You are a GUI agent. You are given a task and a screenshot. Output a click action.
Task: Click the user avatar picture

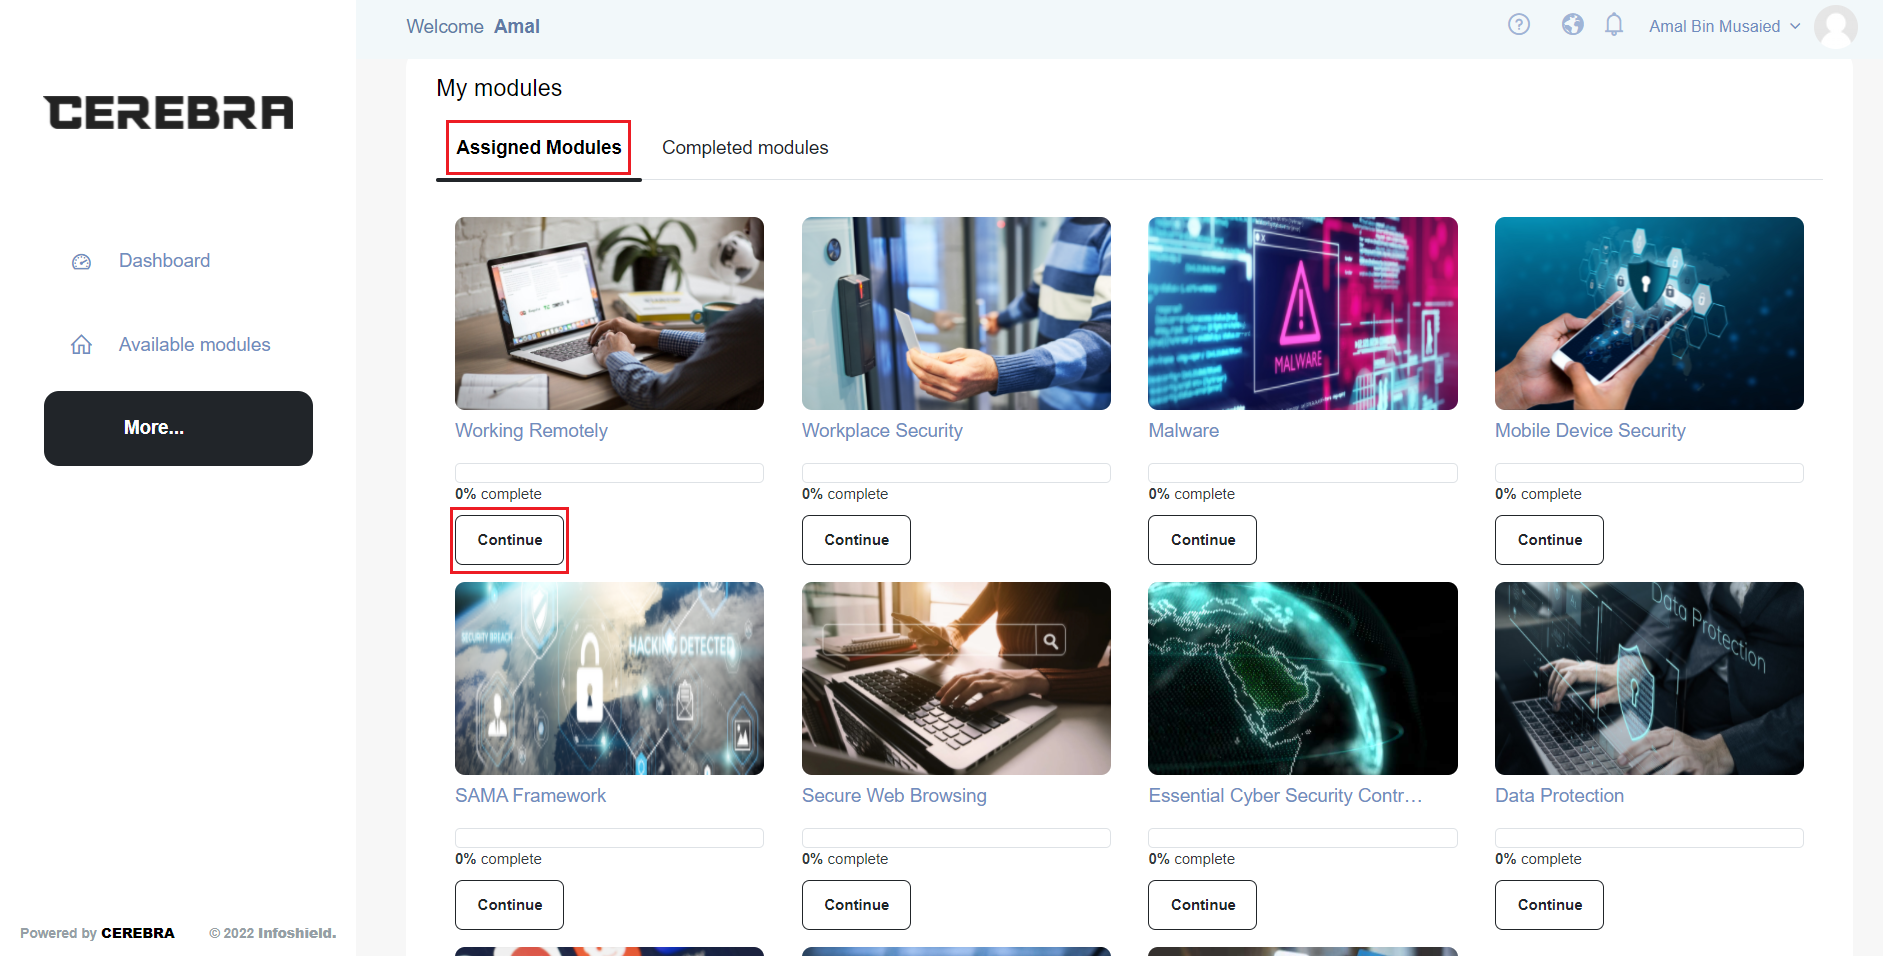[x=1836, y=26]
